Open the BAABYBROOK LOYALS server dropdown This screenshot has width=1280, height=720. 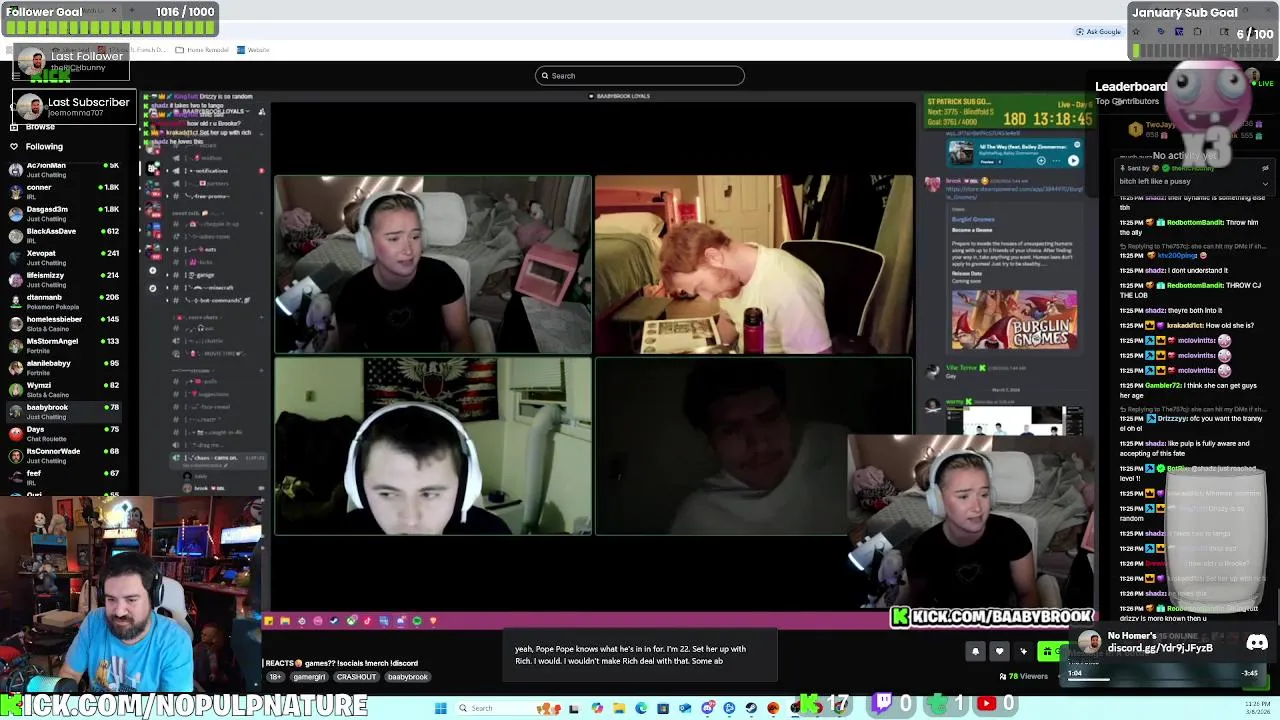pyautogui.click(x=214, y=112)
